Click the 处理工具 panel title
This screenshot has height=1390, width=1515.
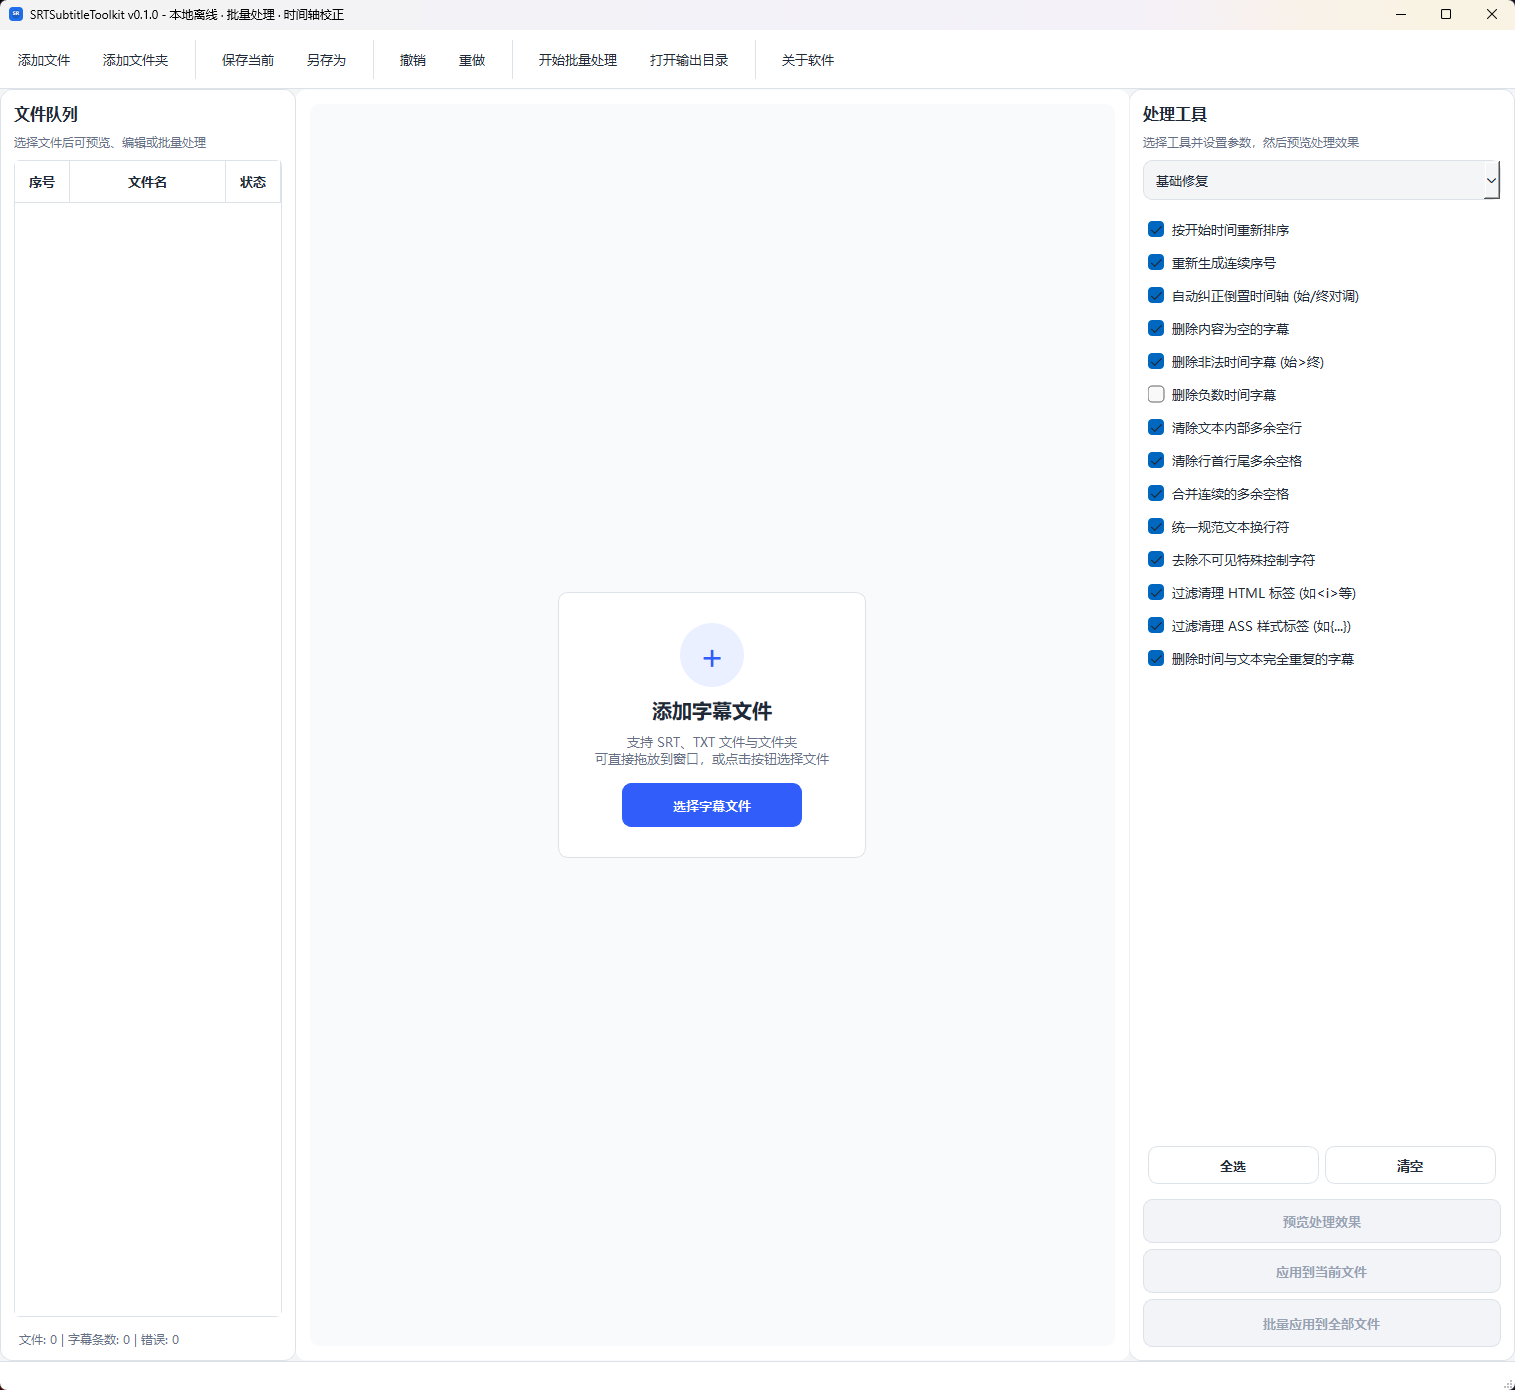pos(1175,114)
